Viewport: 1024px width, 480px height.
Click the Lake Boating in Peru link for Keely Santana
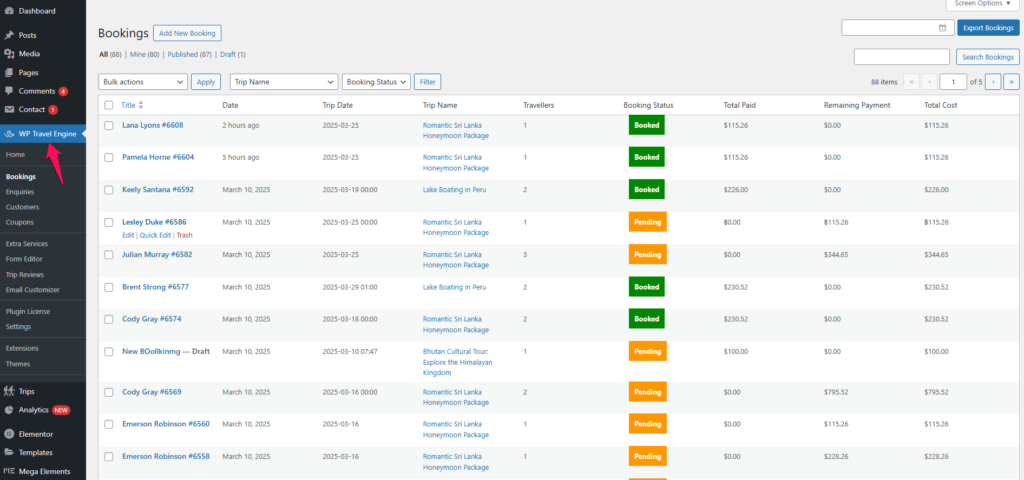(455, 190)
